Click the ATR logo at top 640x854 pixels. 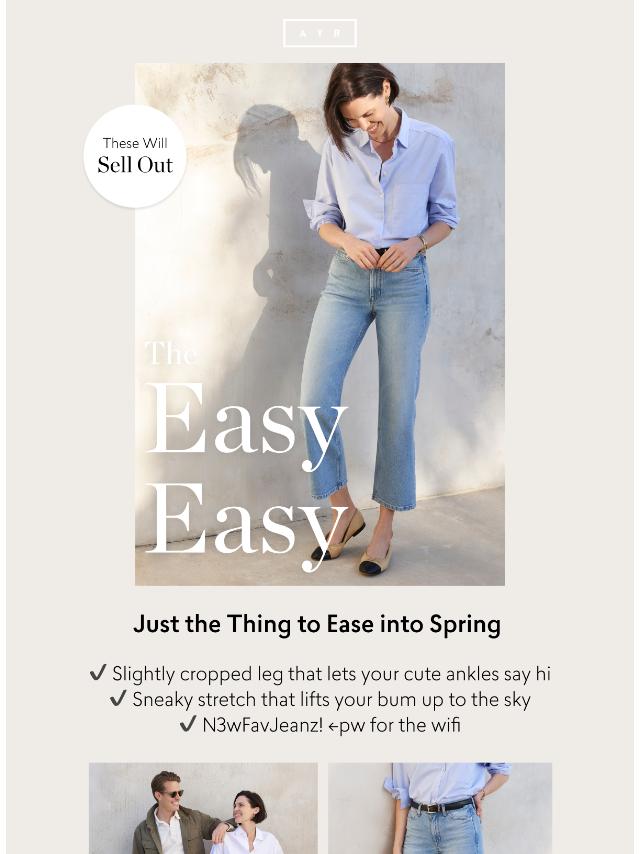click(x=320, y=33)
